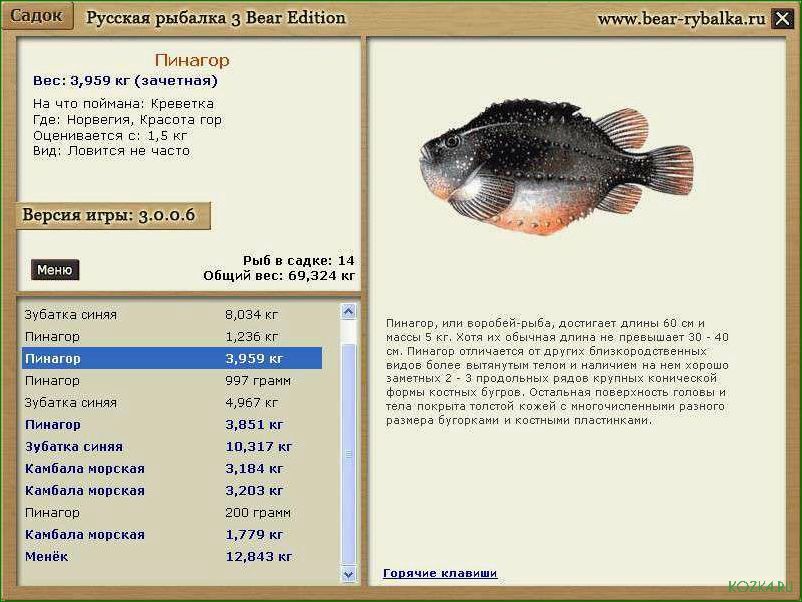Image resolution: width=802 pixels, height=602 pixels.
Task: Close the Садок window
Action: [782, 19]
